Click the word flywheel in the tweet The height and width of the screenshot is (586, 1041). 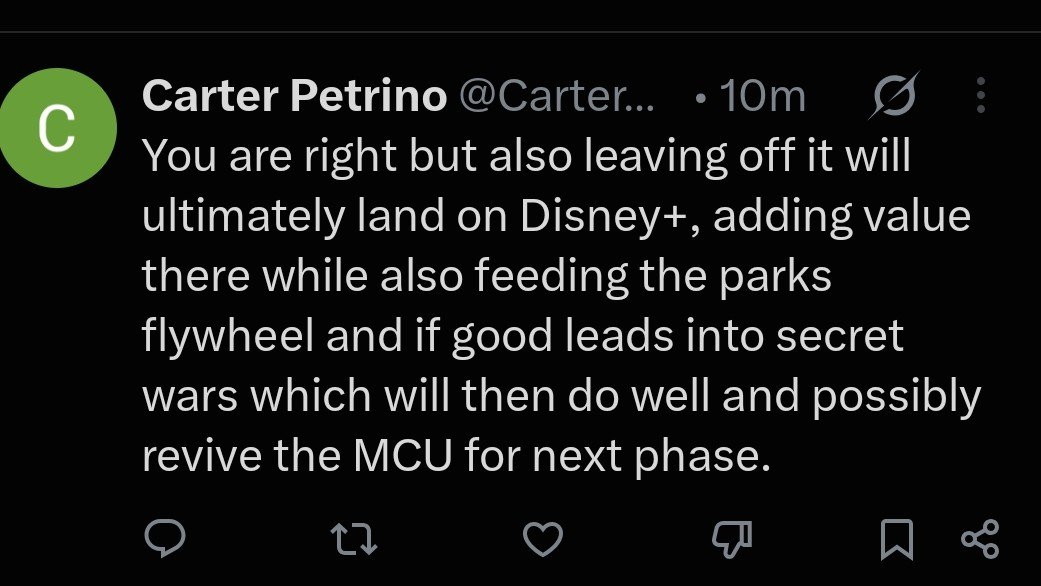228,337
